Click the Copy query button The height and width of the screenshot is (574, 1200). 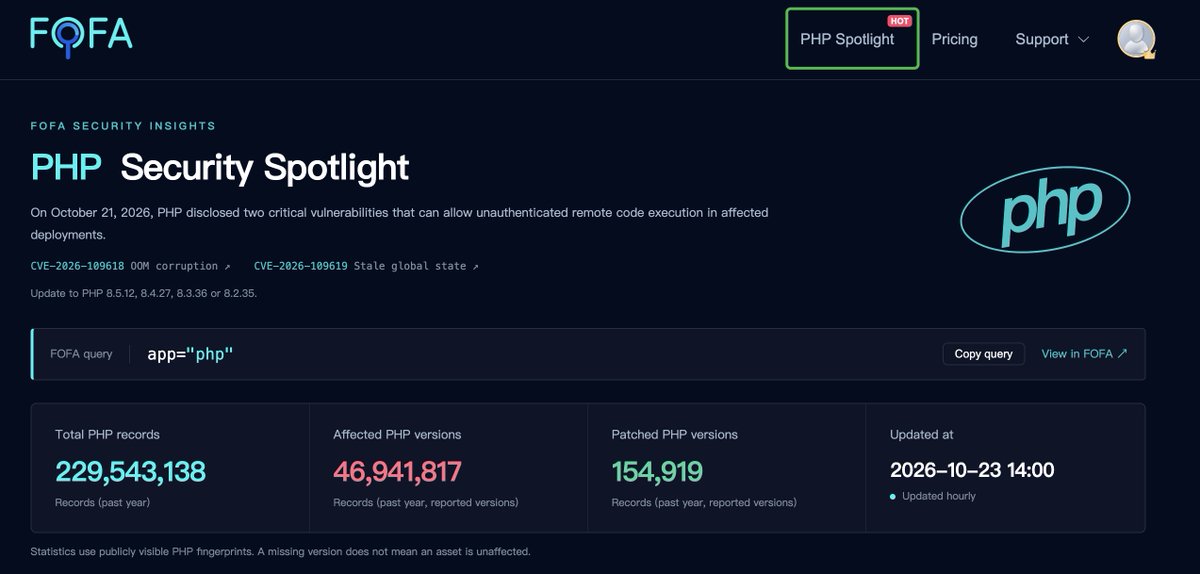pos(983,353)
